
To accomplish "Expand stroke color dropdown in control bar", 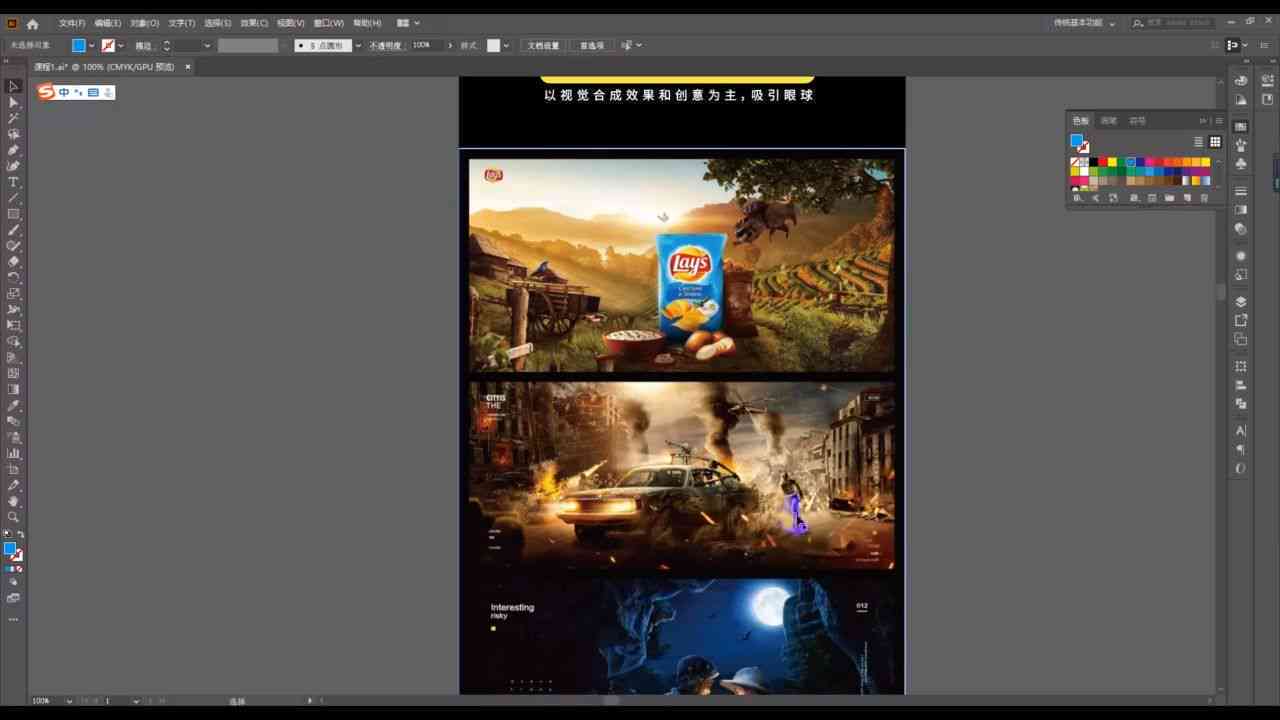I will [x=120, y=45].
